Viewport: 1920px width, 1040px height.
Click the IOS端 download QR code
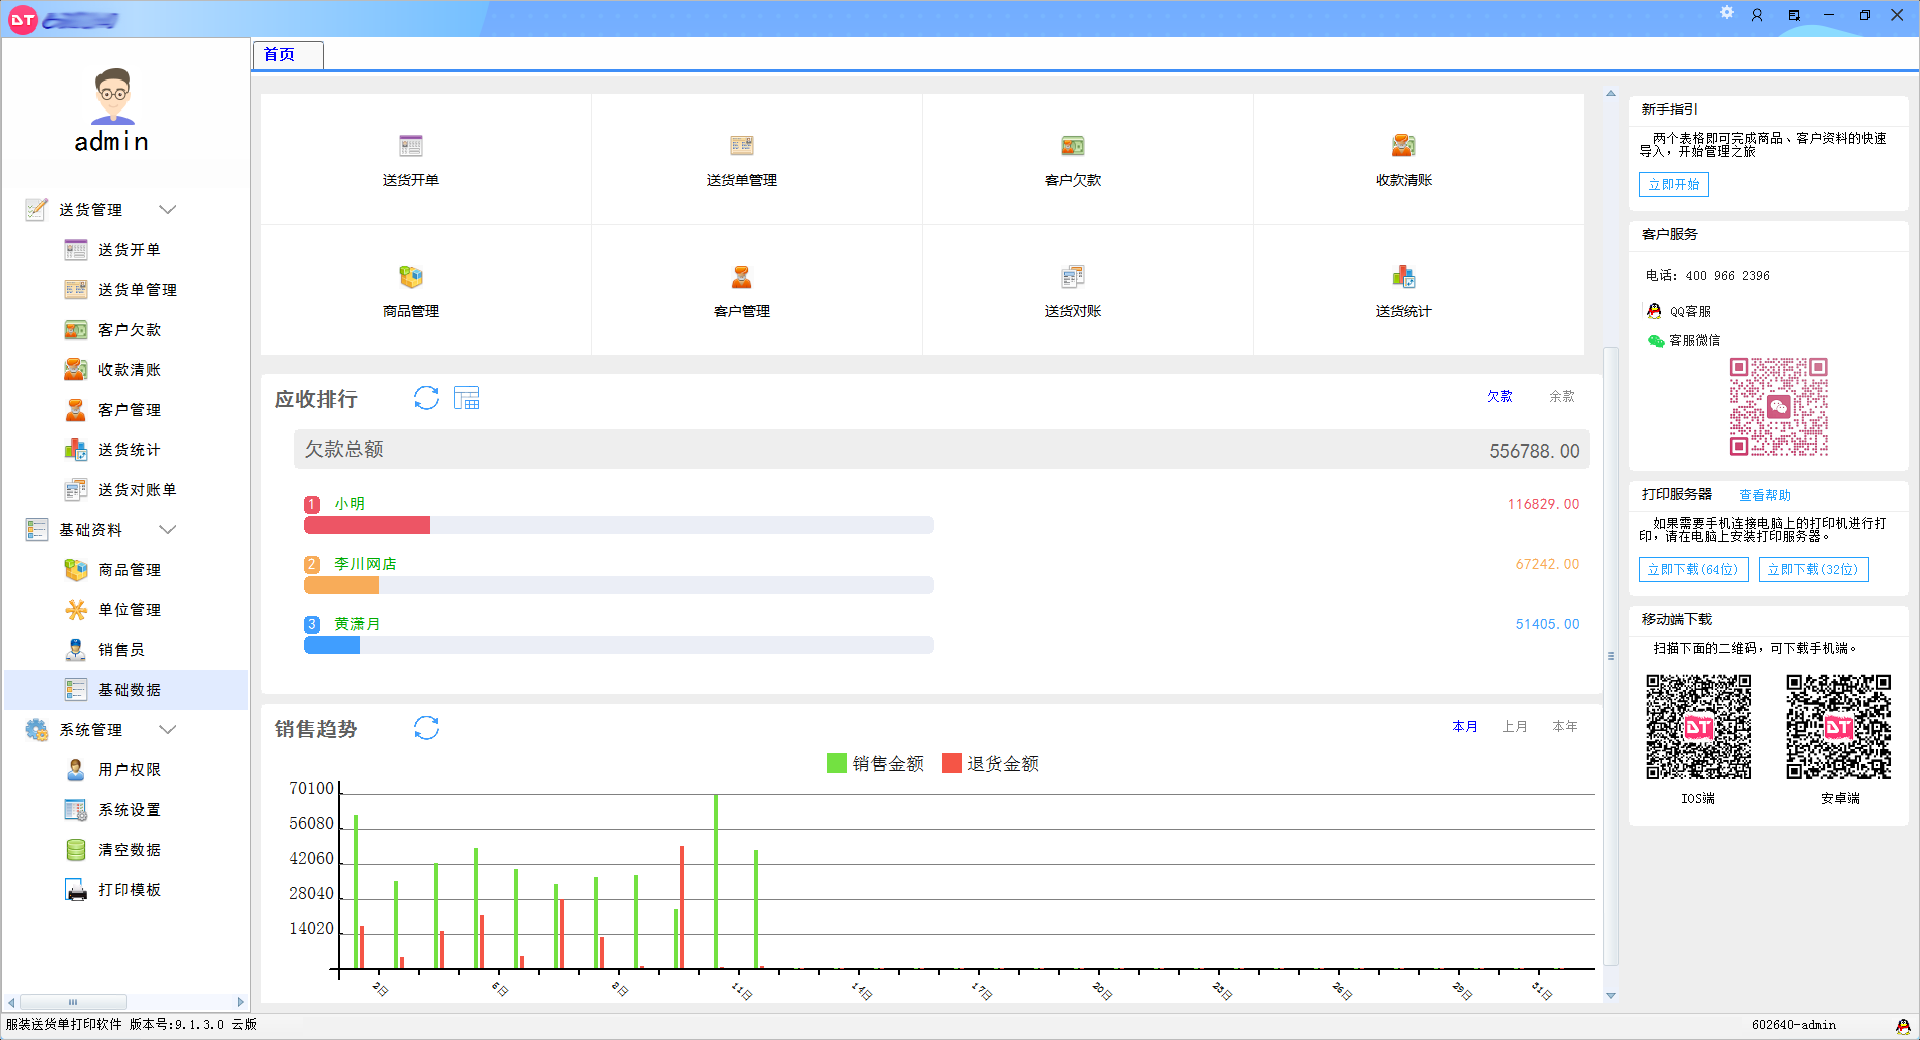[x=1699, y=727]
